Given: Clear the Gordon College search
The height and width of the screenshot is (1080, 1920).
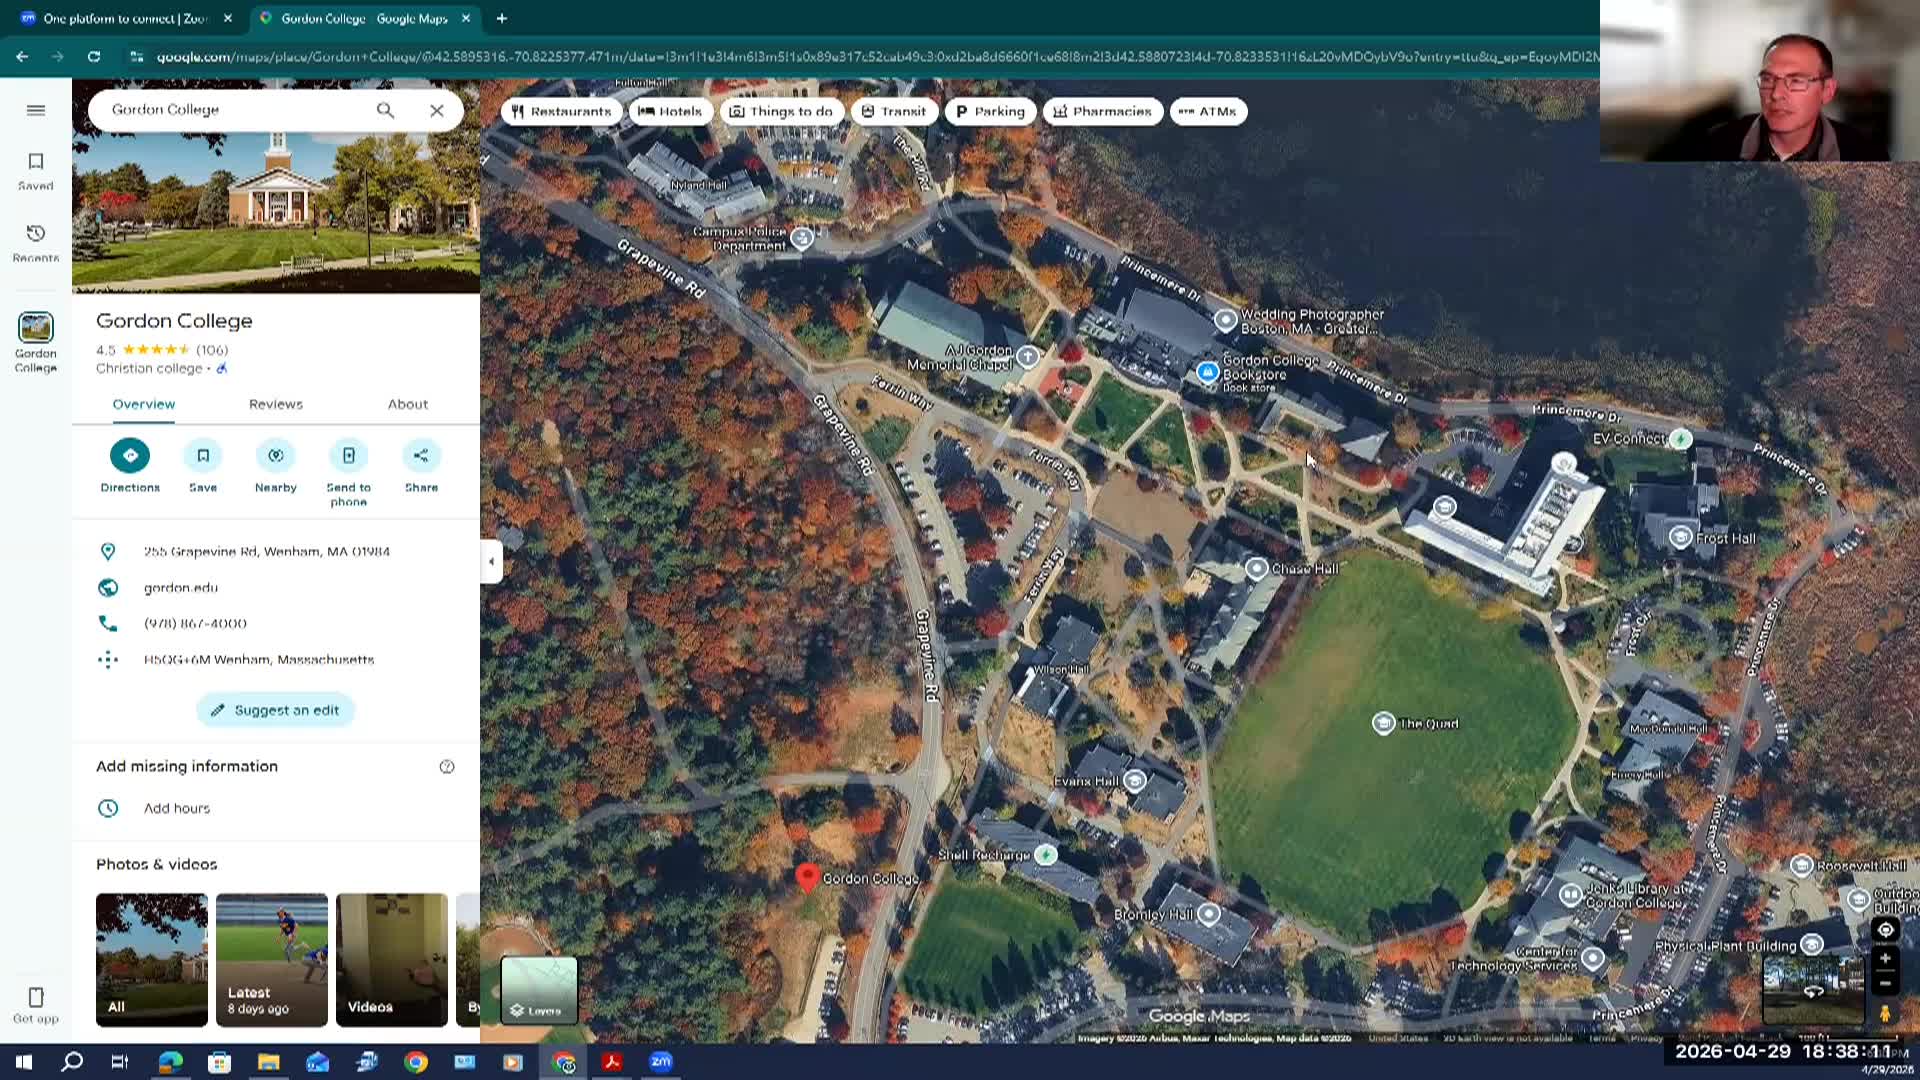Looking at the screenshot, I should (x=437, y=110).
